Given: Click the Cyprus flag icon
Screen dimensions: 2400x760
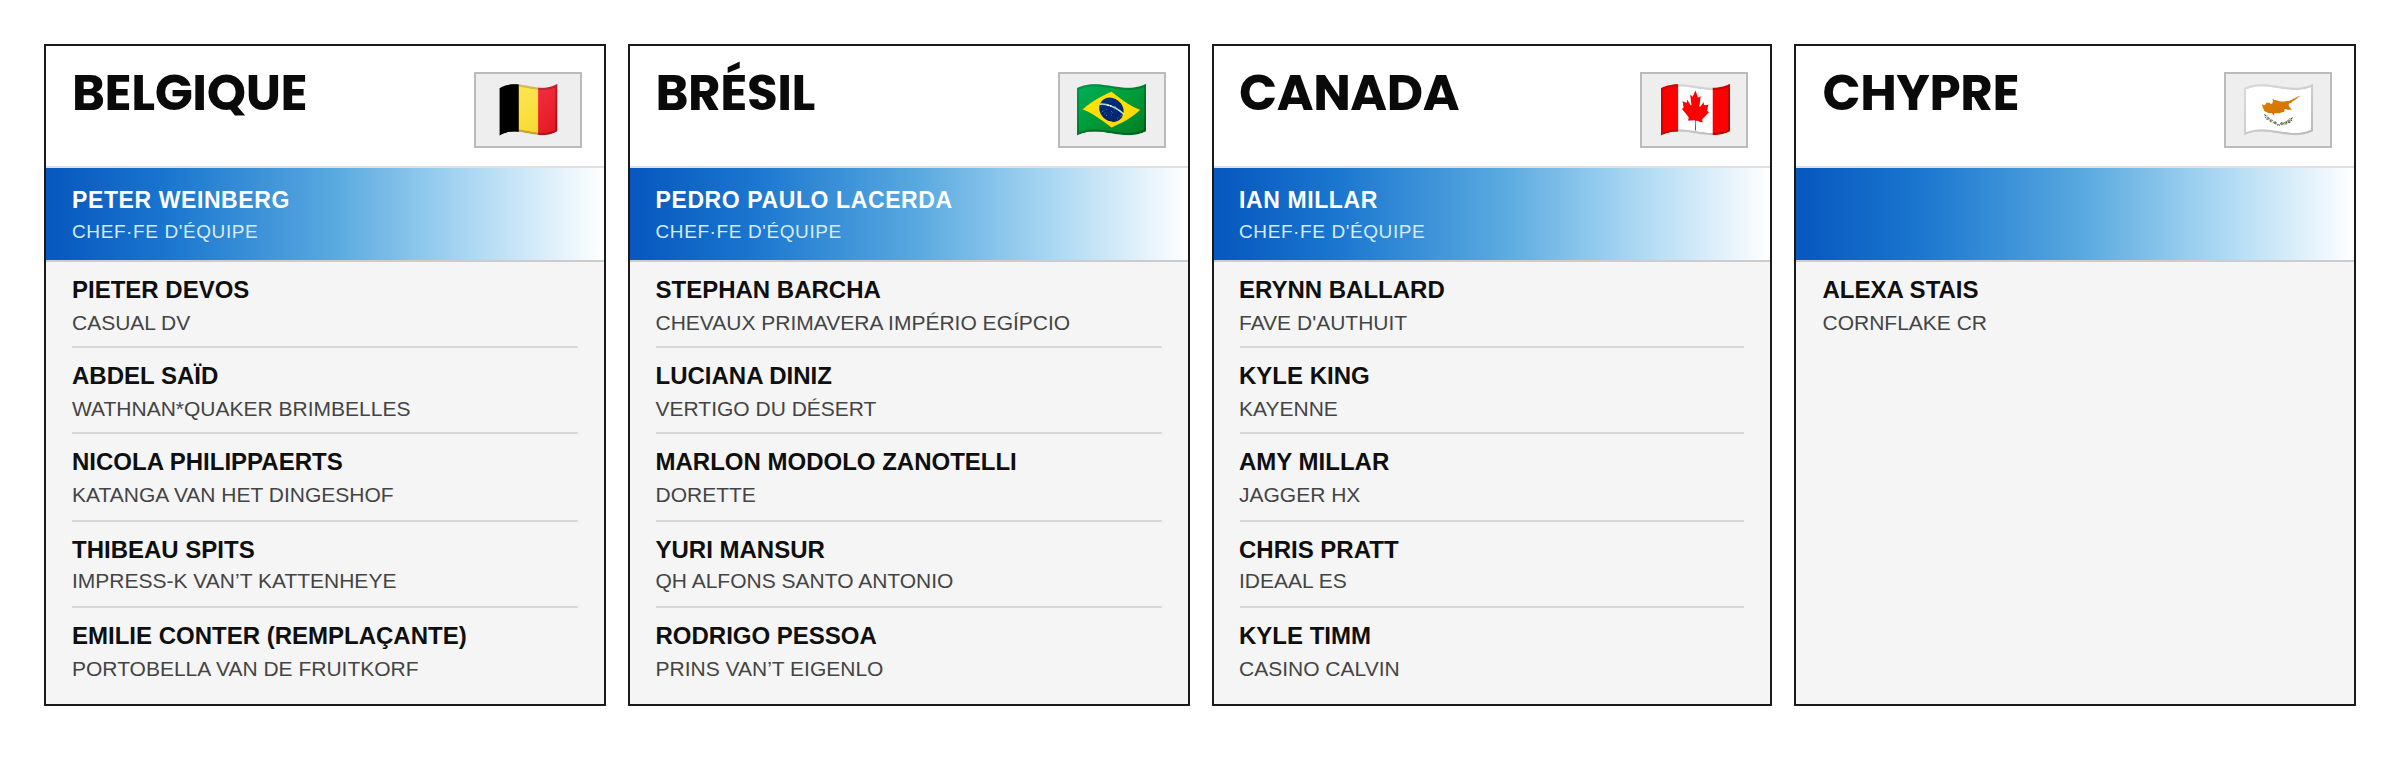Looking at the screenshot, I should tap(2278, 110).
